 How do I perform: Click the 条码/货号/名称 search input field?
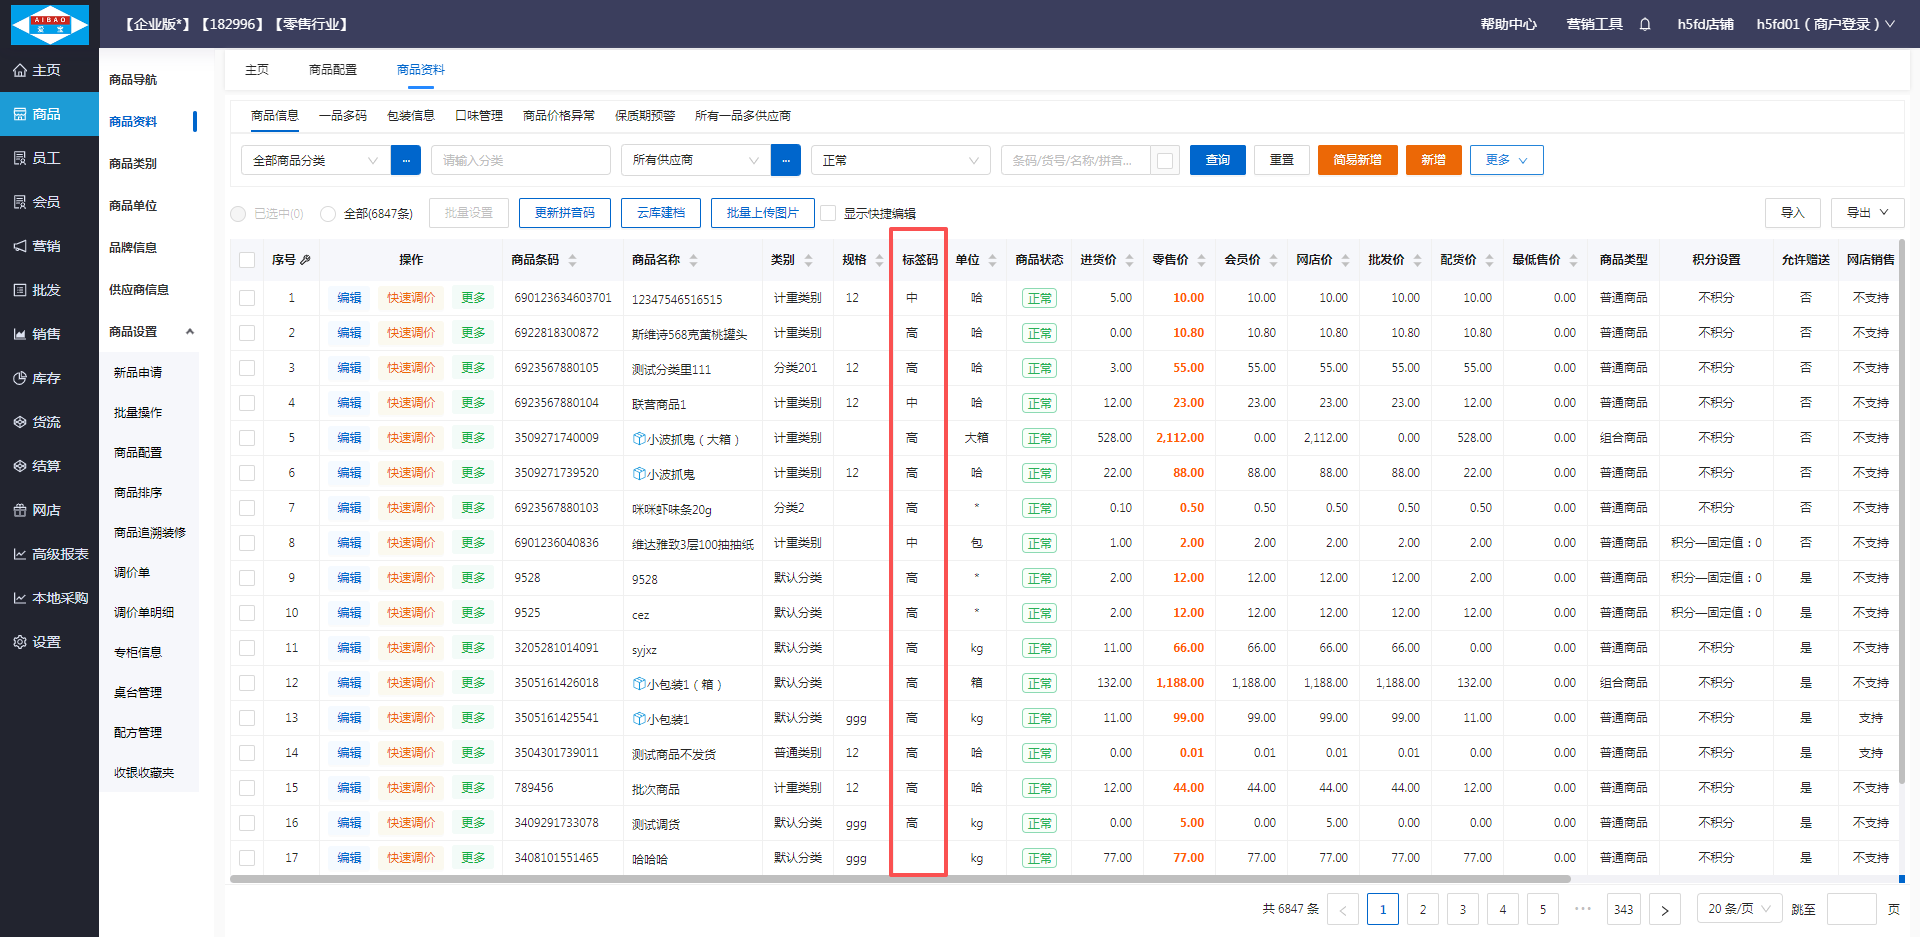[1075, 160]
